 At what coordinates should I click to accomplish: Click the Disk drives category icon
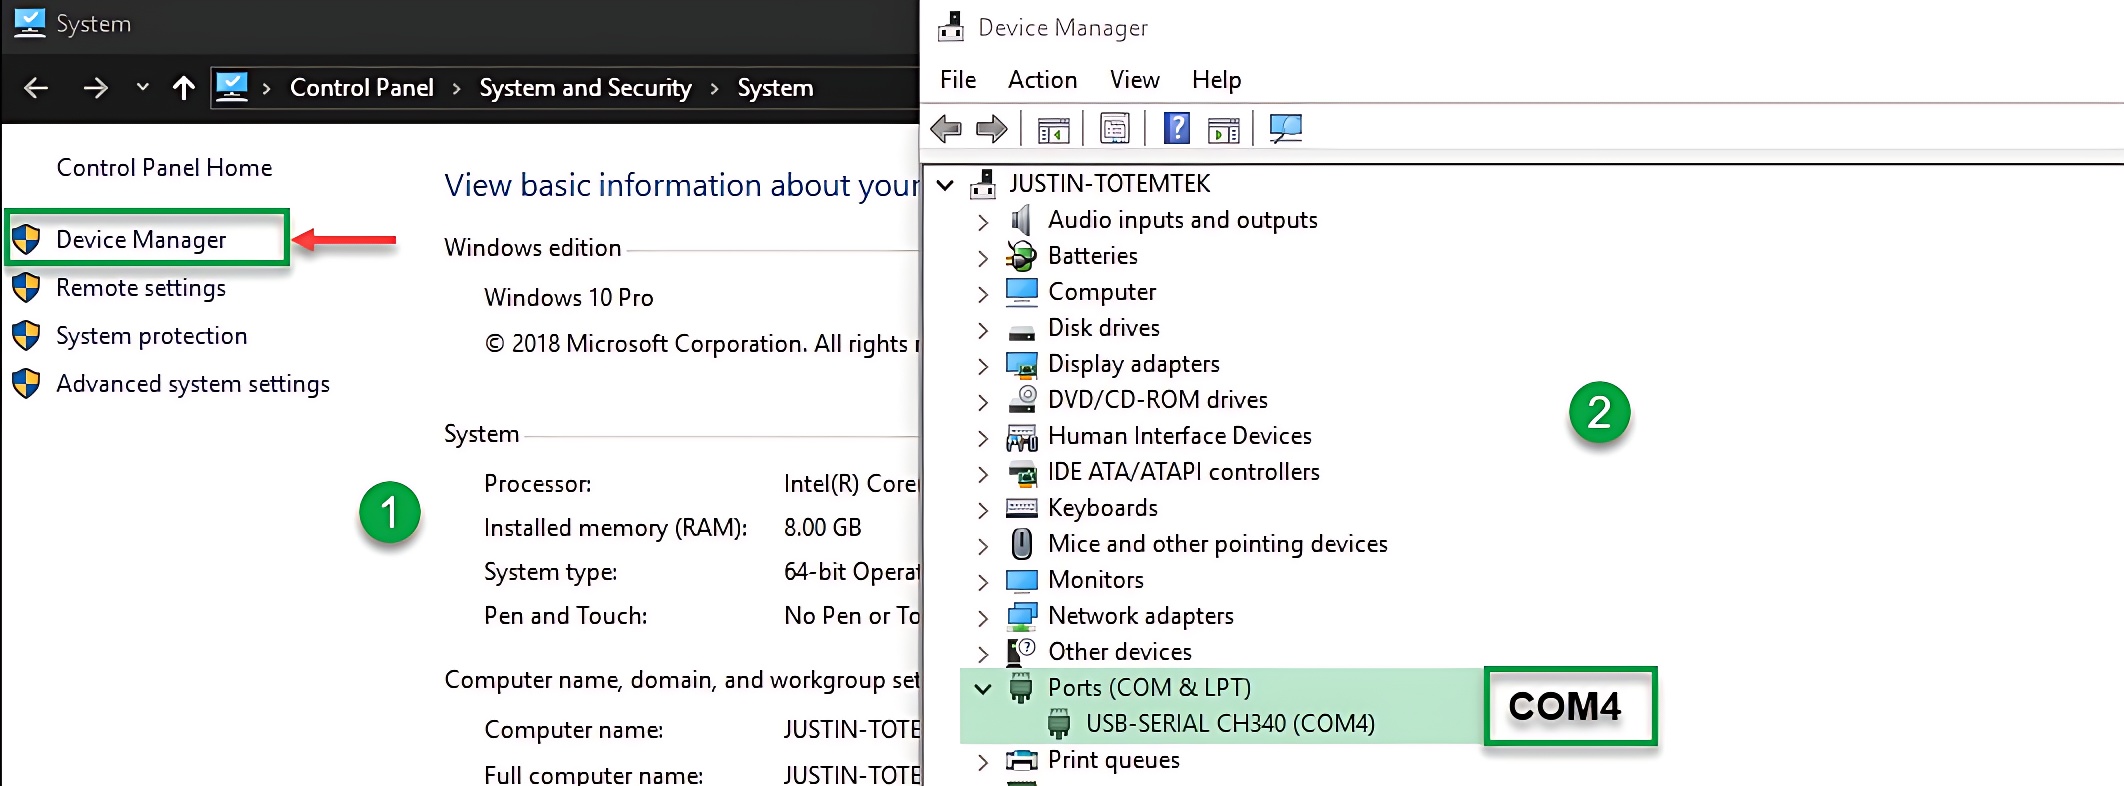(x=1022, y=332)
